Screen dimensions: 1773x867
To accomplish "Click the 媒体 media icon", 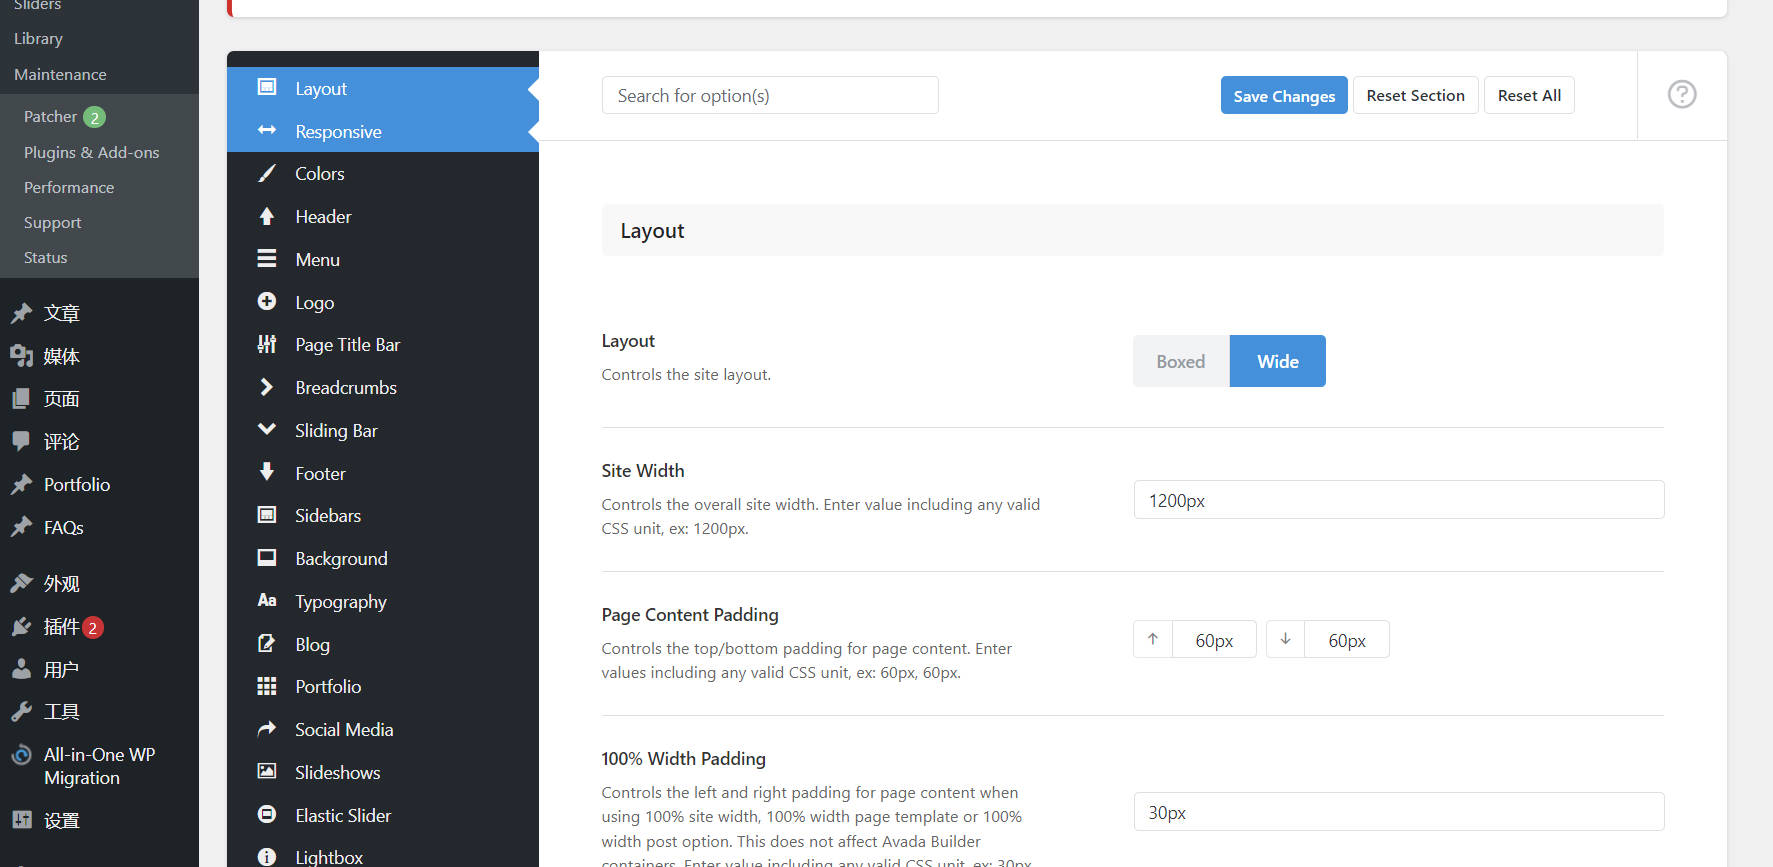I will point(21,356).
